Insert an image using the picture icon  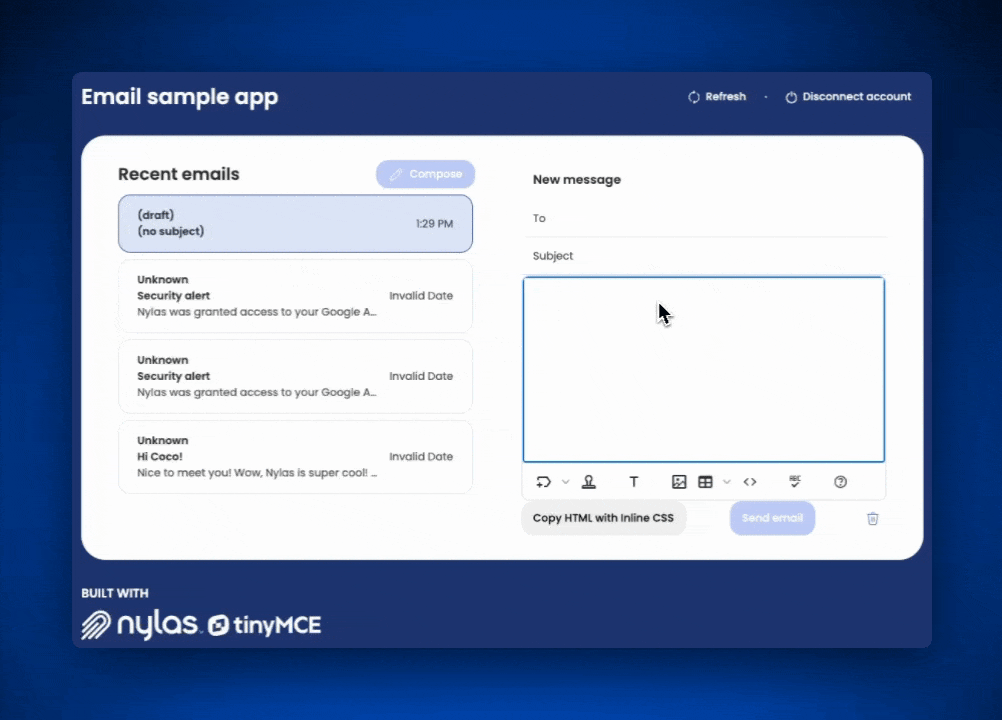(679, 482)
